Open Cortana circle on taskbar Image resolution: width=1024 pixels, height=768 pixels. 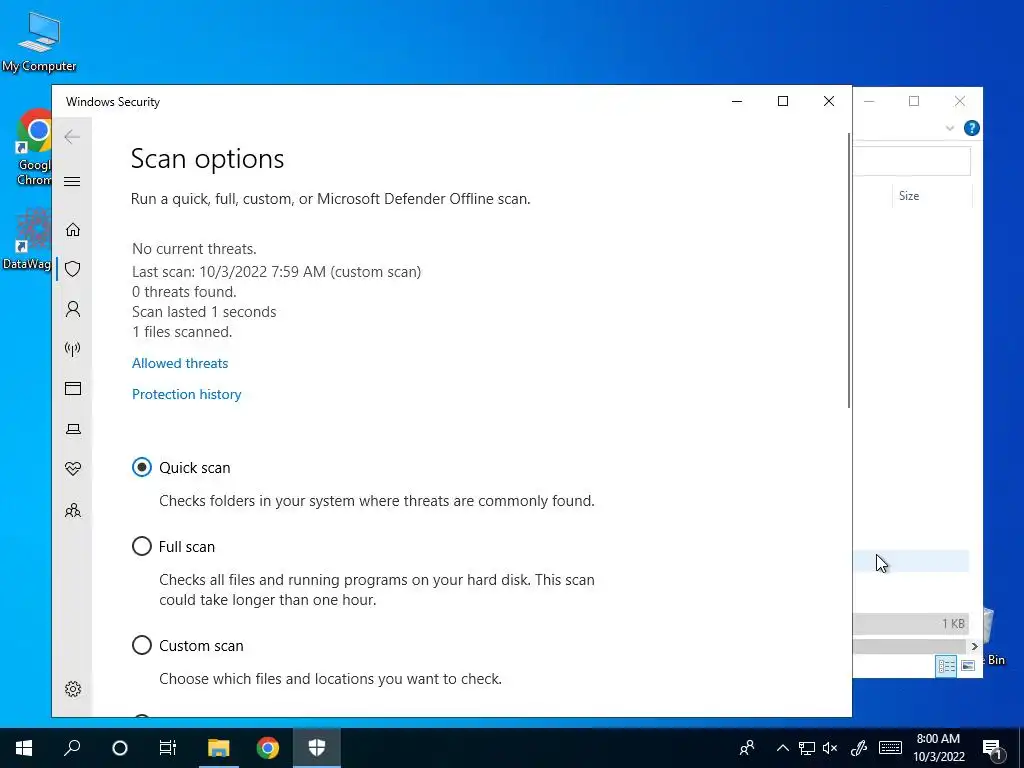coord(120,748)
